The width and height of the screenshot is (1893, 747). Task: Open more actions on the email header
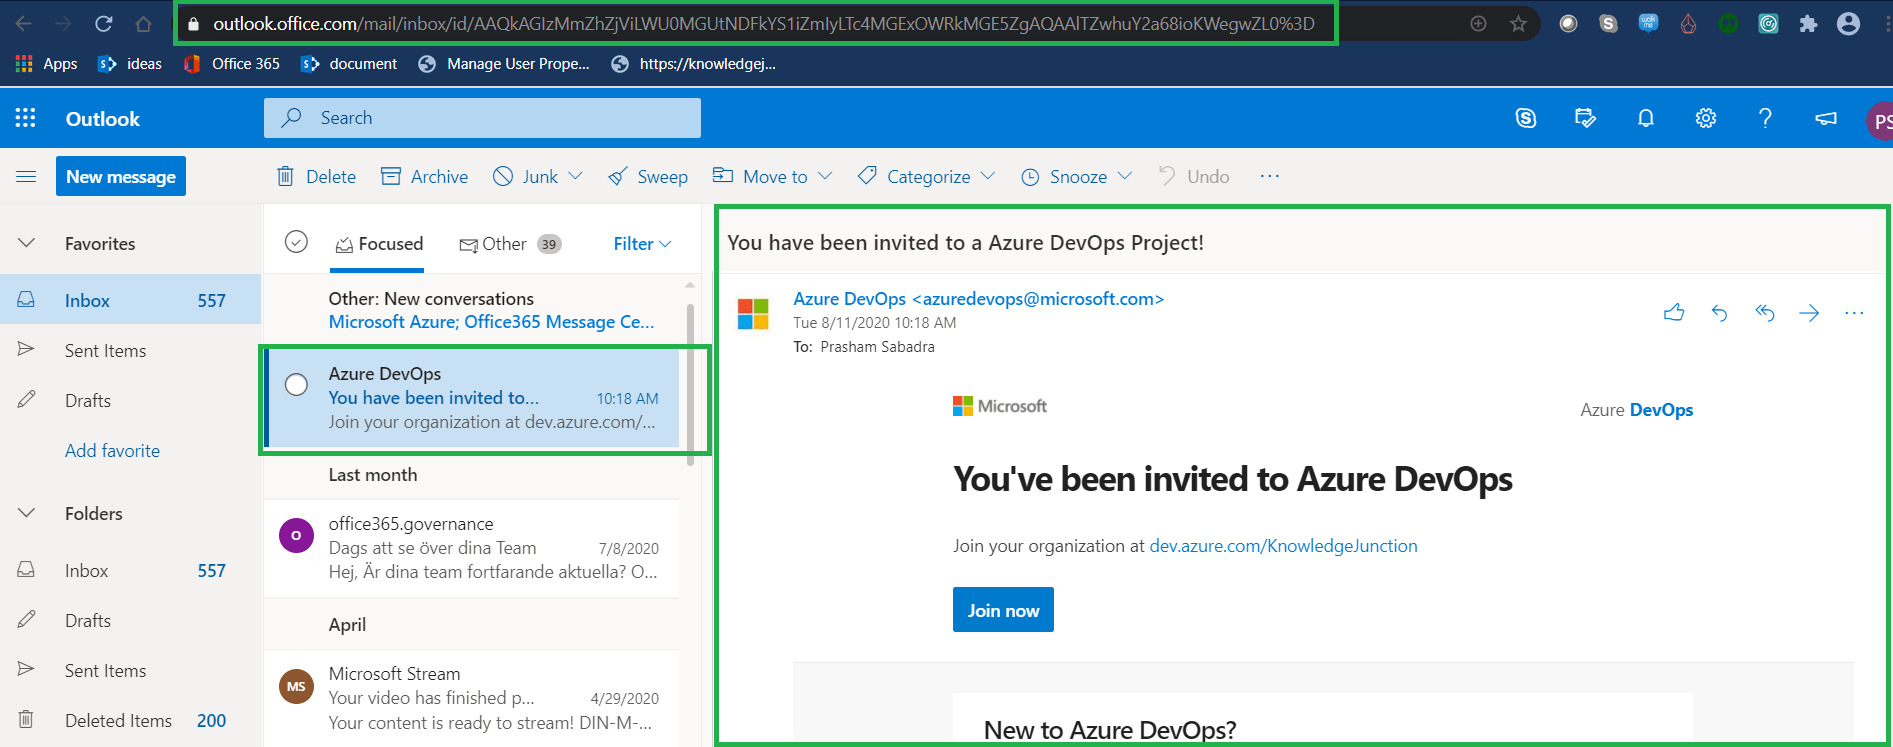click(x=1854, y=313)
